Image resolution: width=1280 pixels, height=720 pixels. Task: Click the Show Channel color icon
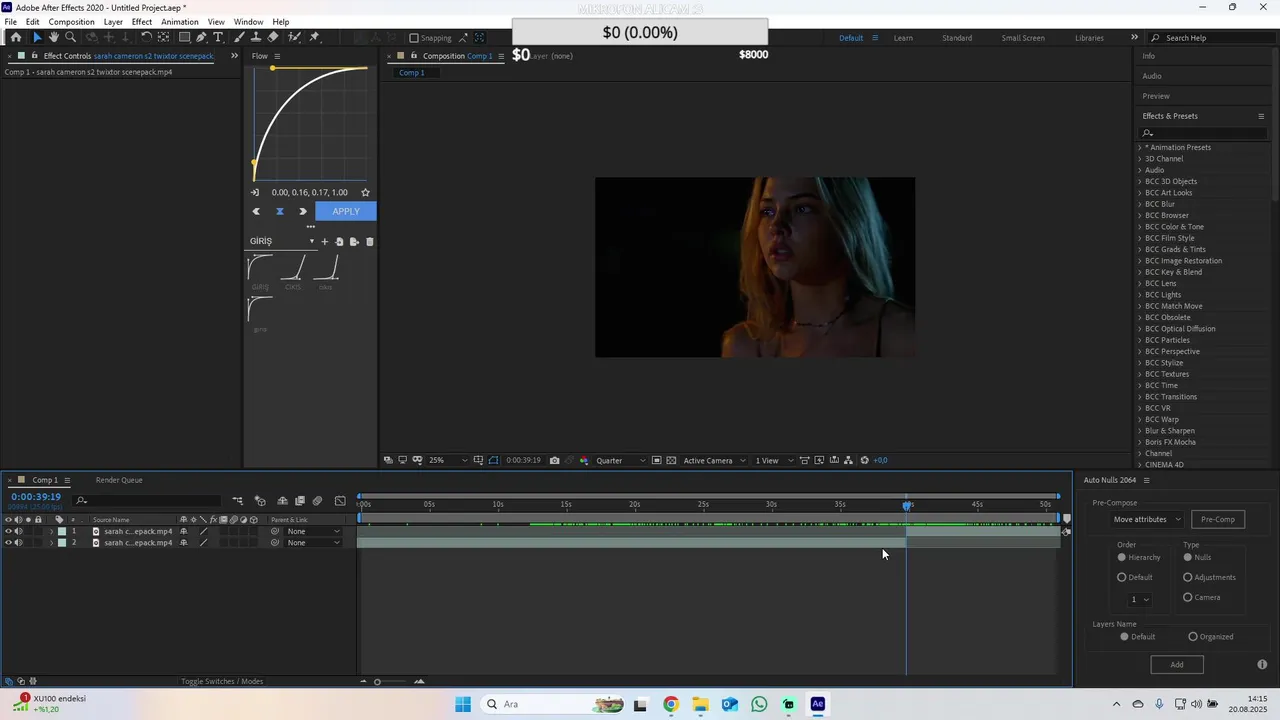(x=584, y=460)
